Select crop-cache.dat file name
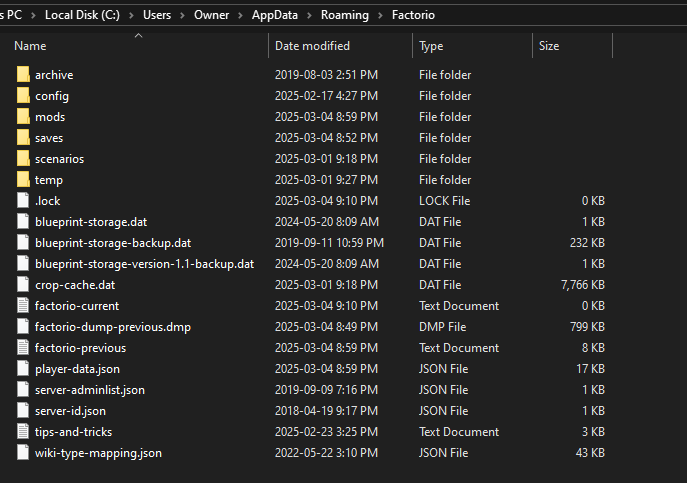The image size is (687, 483). 75,285
